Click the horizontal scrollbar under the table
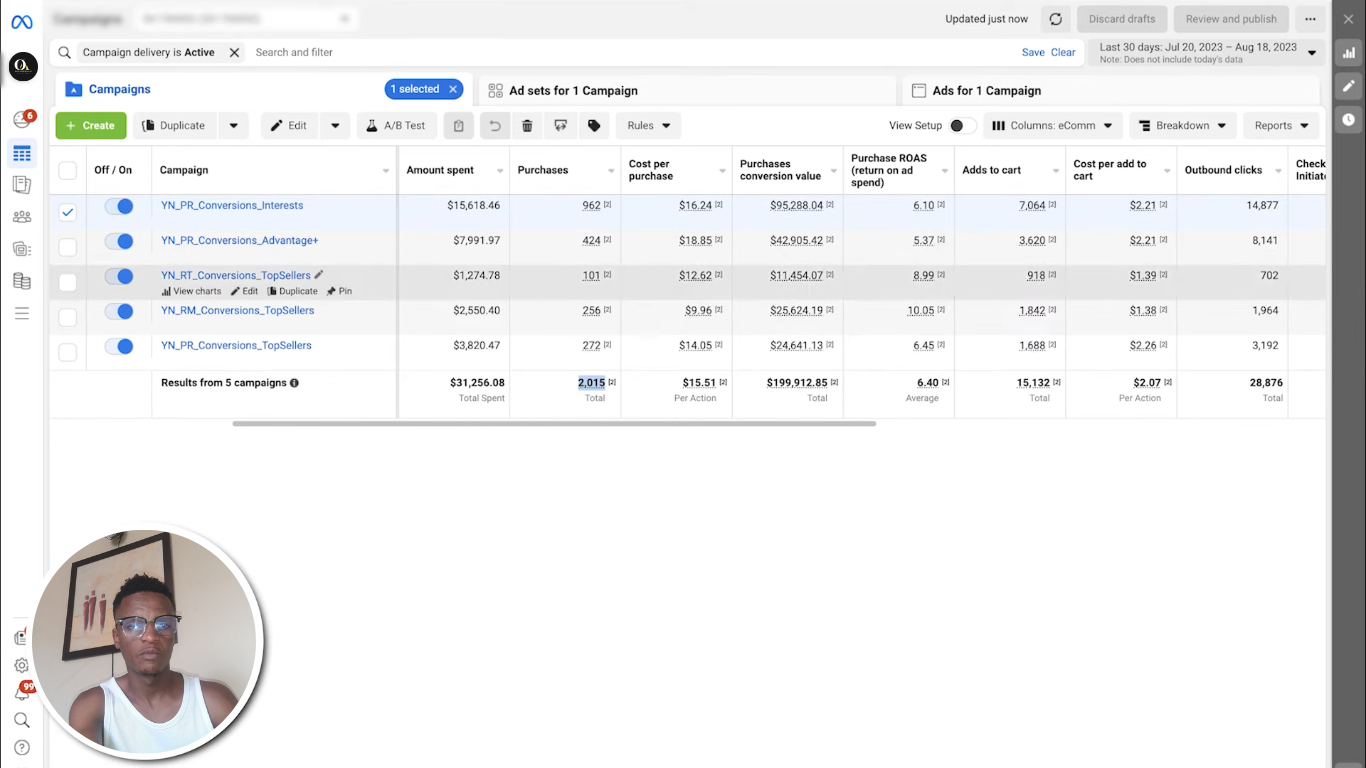The height and width of the screenshot is (768, 1366). tap(554, 424)
